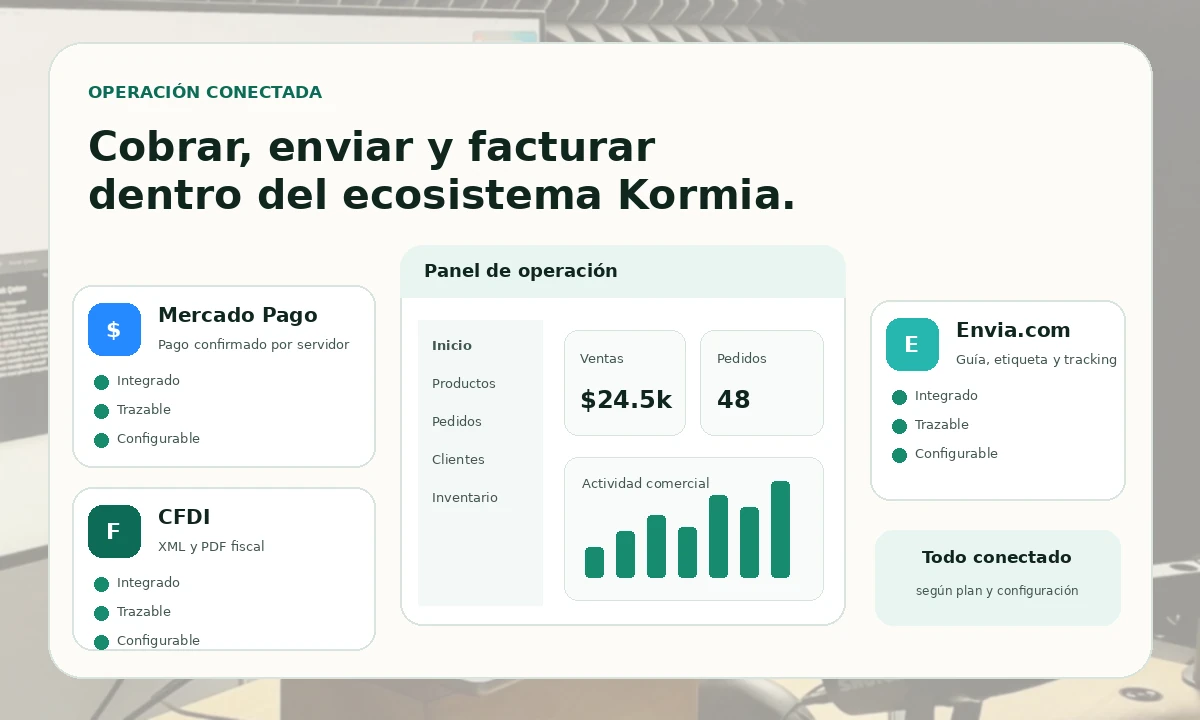This screenshot has width=1200, height=720.
Task: Click Configurable under Envia.com
Action: (956, 454)
